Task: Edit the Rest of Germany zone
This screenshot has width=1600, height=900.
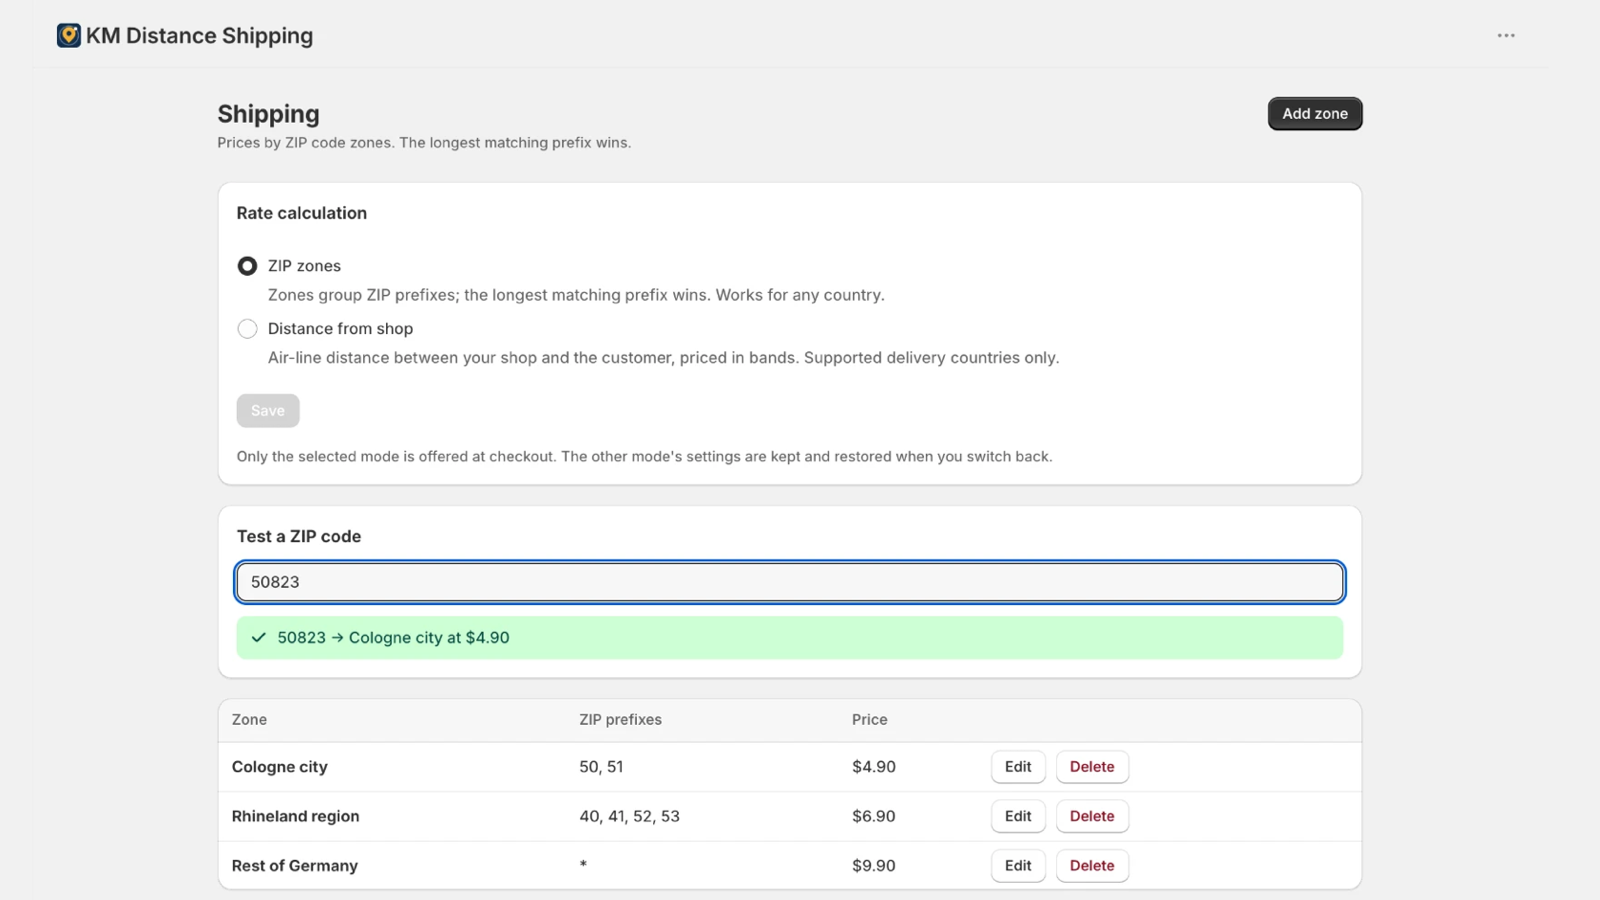Action: pos(1018,866)
